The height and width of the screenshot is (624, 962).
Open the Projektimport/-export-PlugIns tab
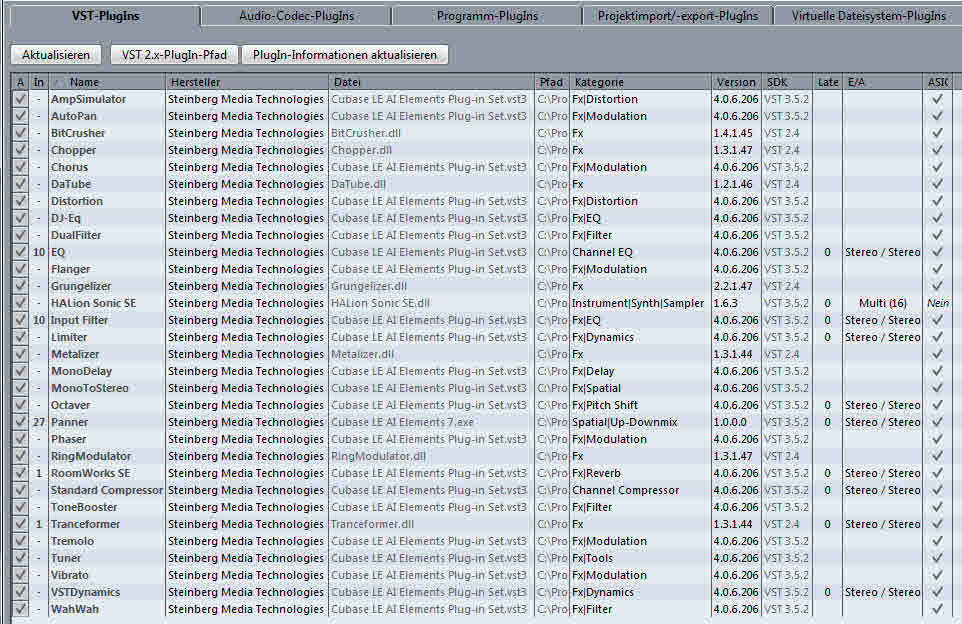click(x=678, y=16)
